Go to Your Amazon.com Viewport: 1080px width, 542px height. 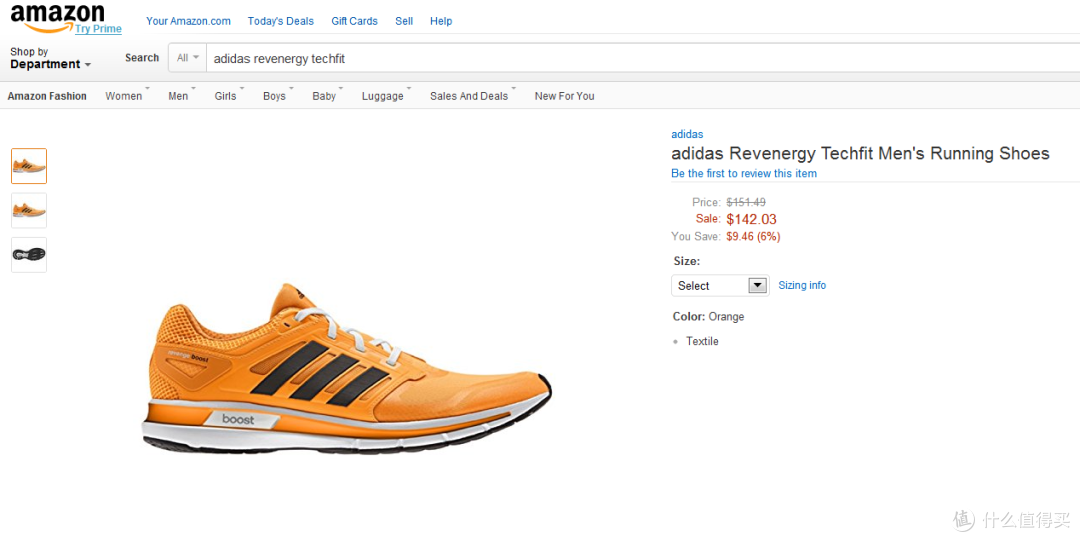[x=188, y=21]
